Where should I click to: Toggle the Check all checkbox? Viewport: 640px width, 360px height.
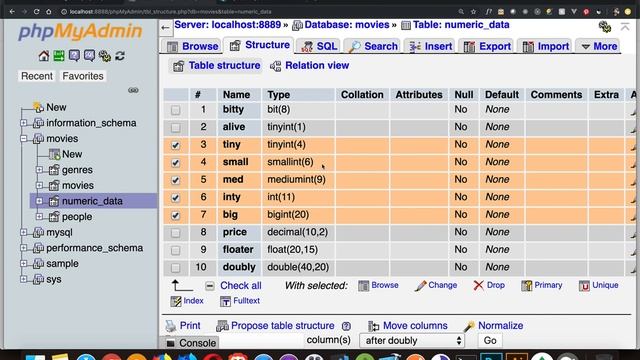[209, 286]
